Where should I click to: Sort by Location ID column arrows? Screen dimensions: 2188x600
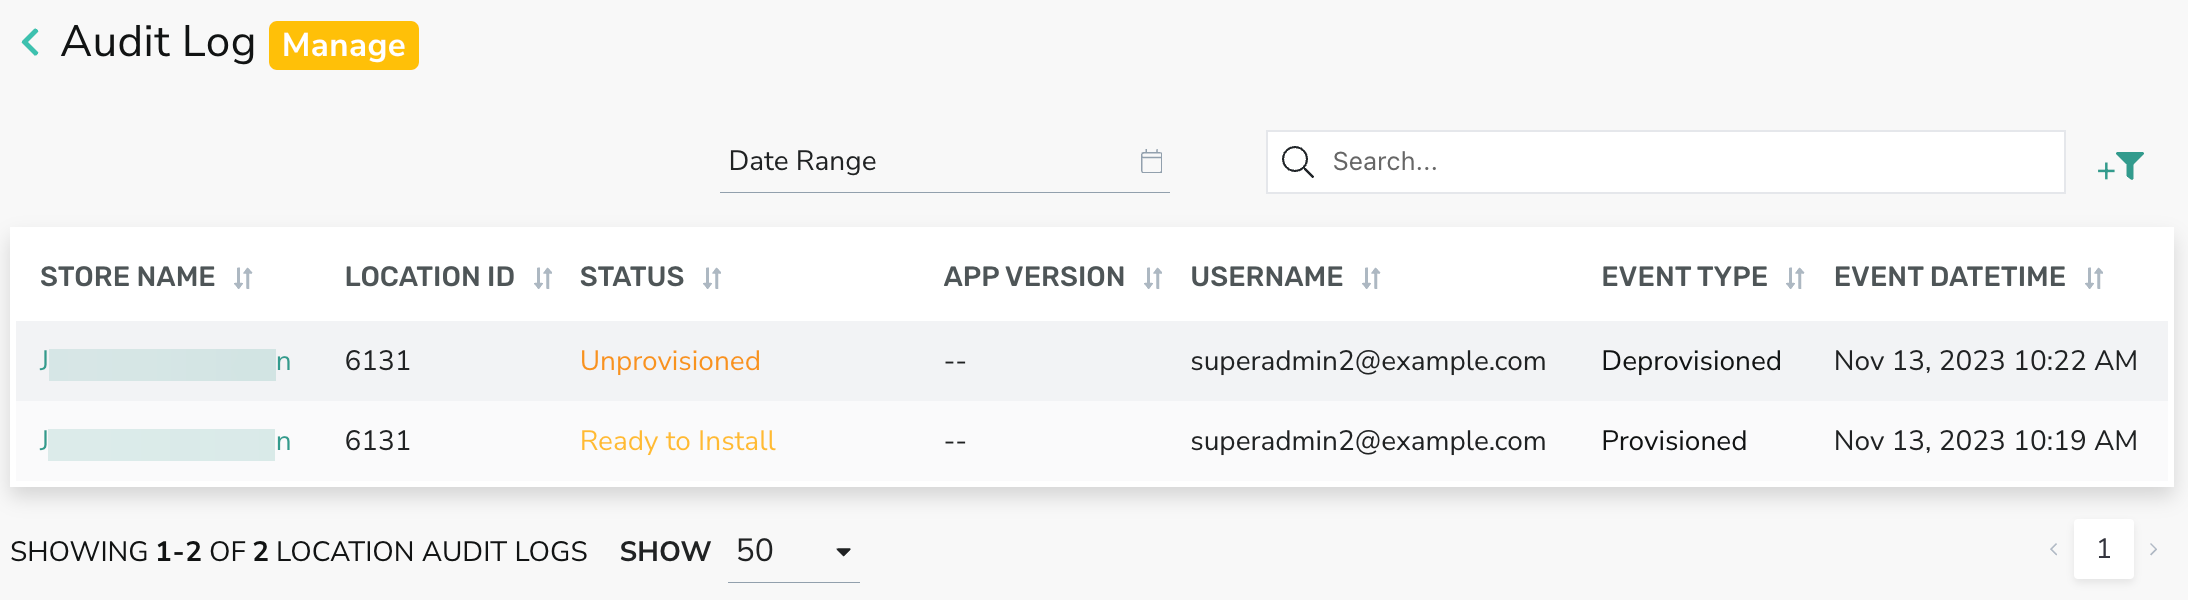543,278
